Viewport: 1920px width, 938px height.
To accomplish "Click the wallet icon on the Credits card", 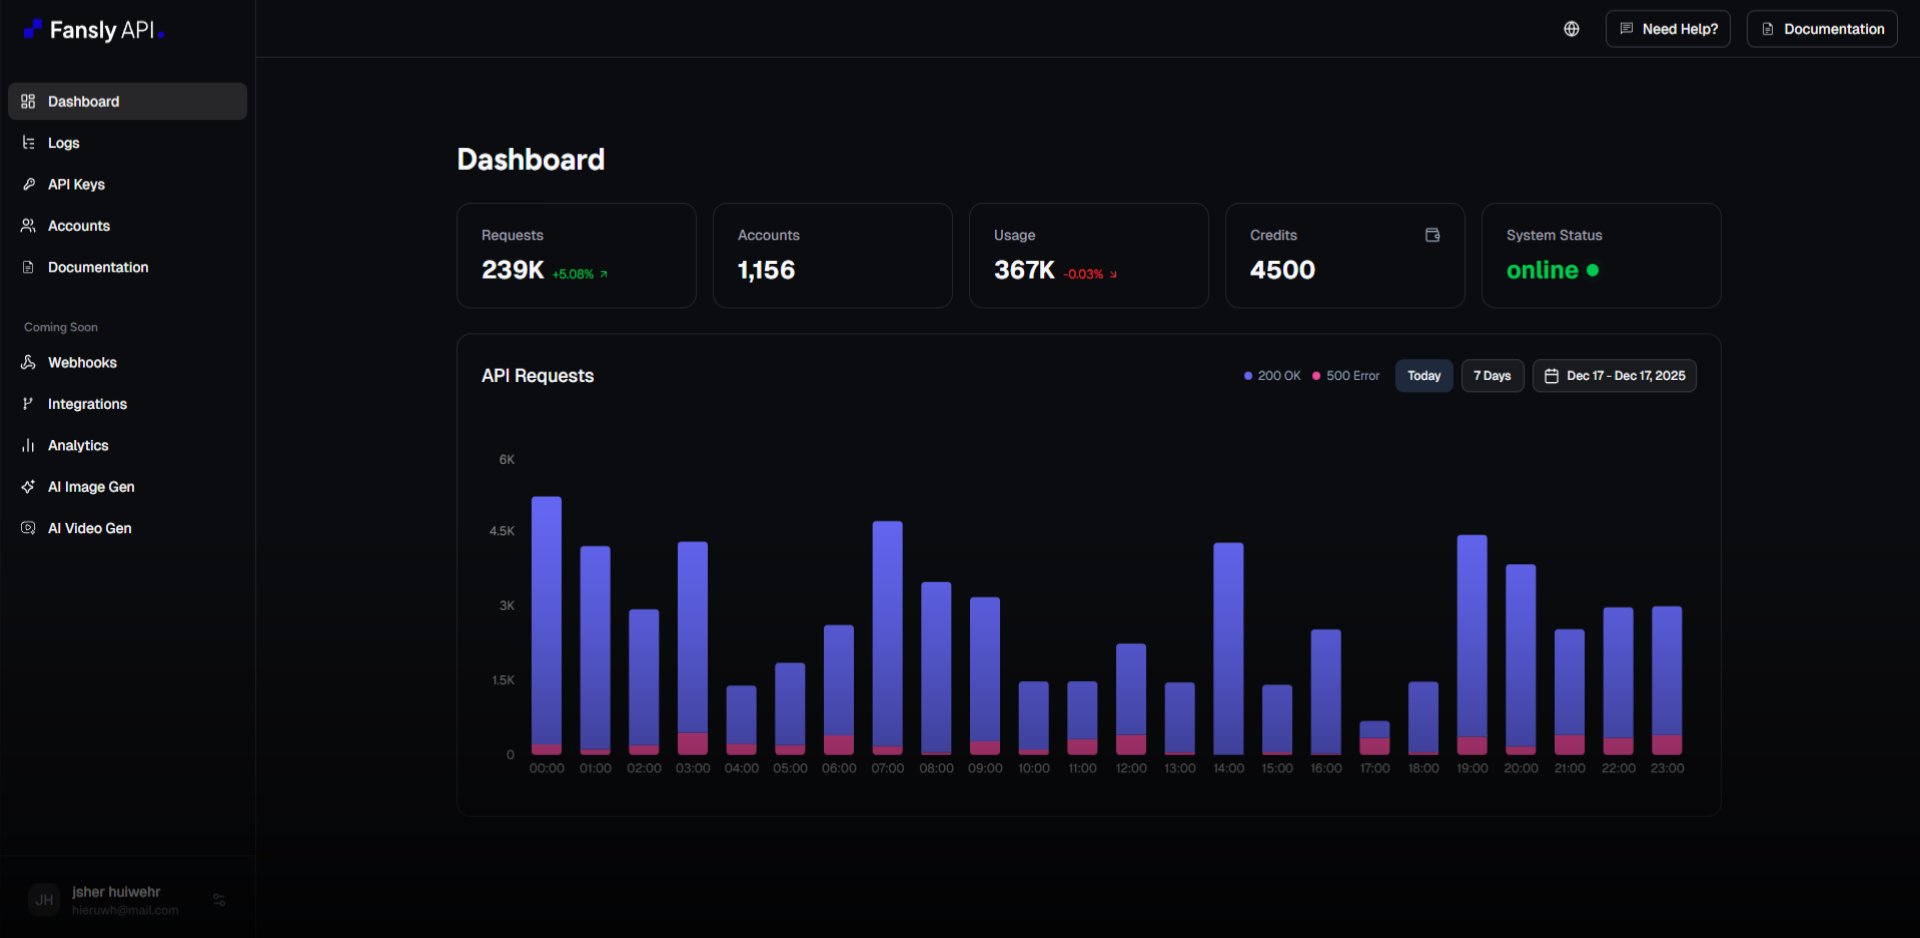I will coord(1432,234).
